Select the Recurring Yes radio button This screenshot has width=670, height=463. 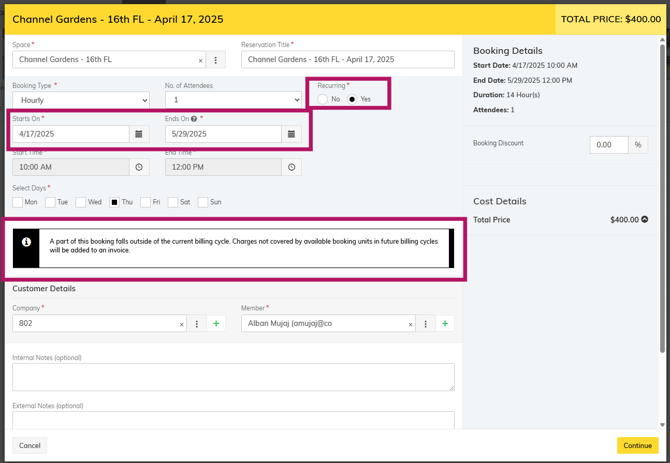[353, 99]
